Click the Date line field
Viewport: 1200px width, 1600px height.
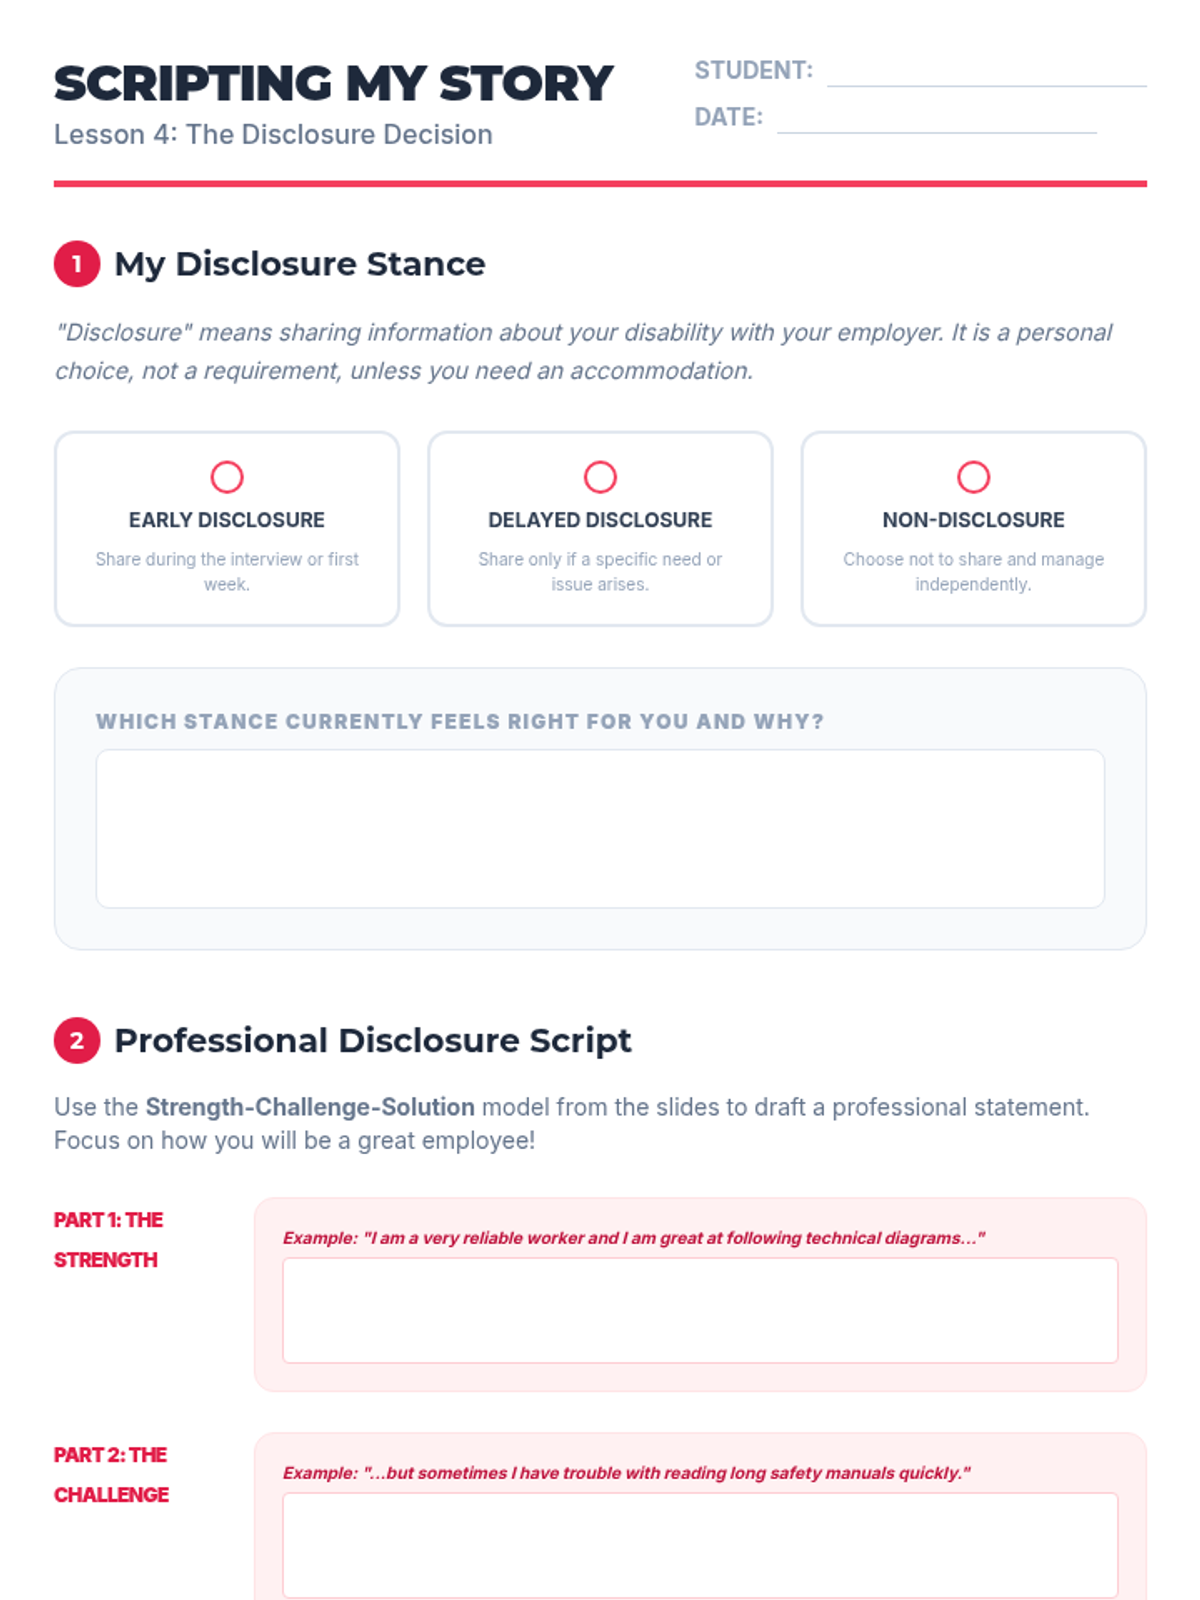pyautogui.click(x=937, y=118)
